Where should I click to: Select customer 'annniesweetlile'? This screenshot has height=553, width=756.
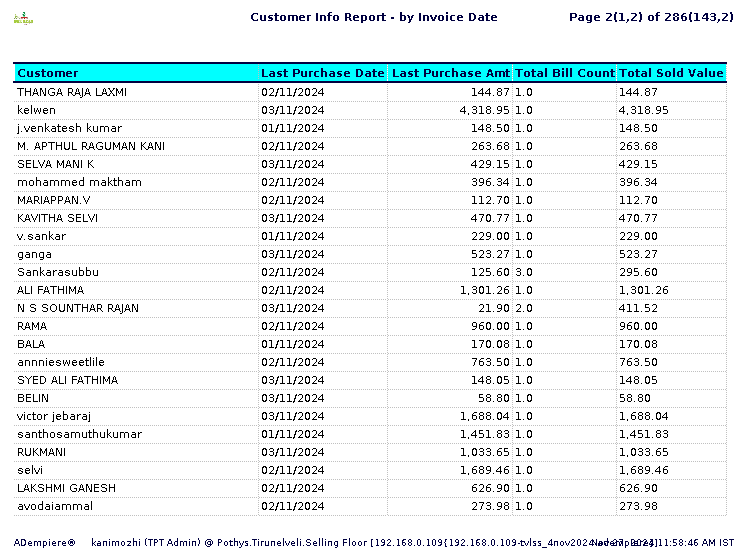(x=61, y=362)
